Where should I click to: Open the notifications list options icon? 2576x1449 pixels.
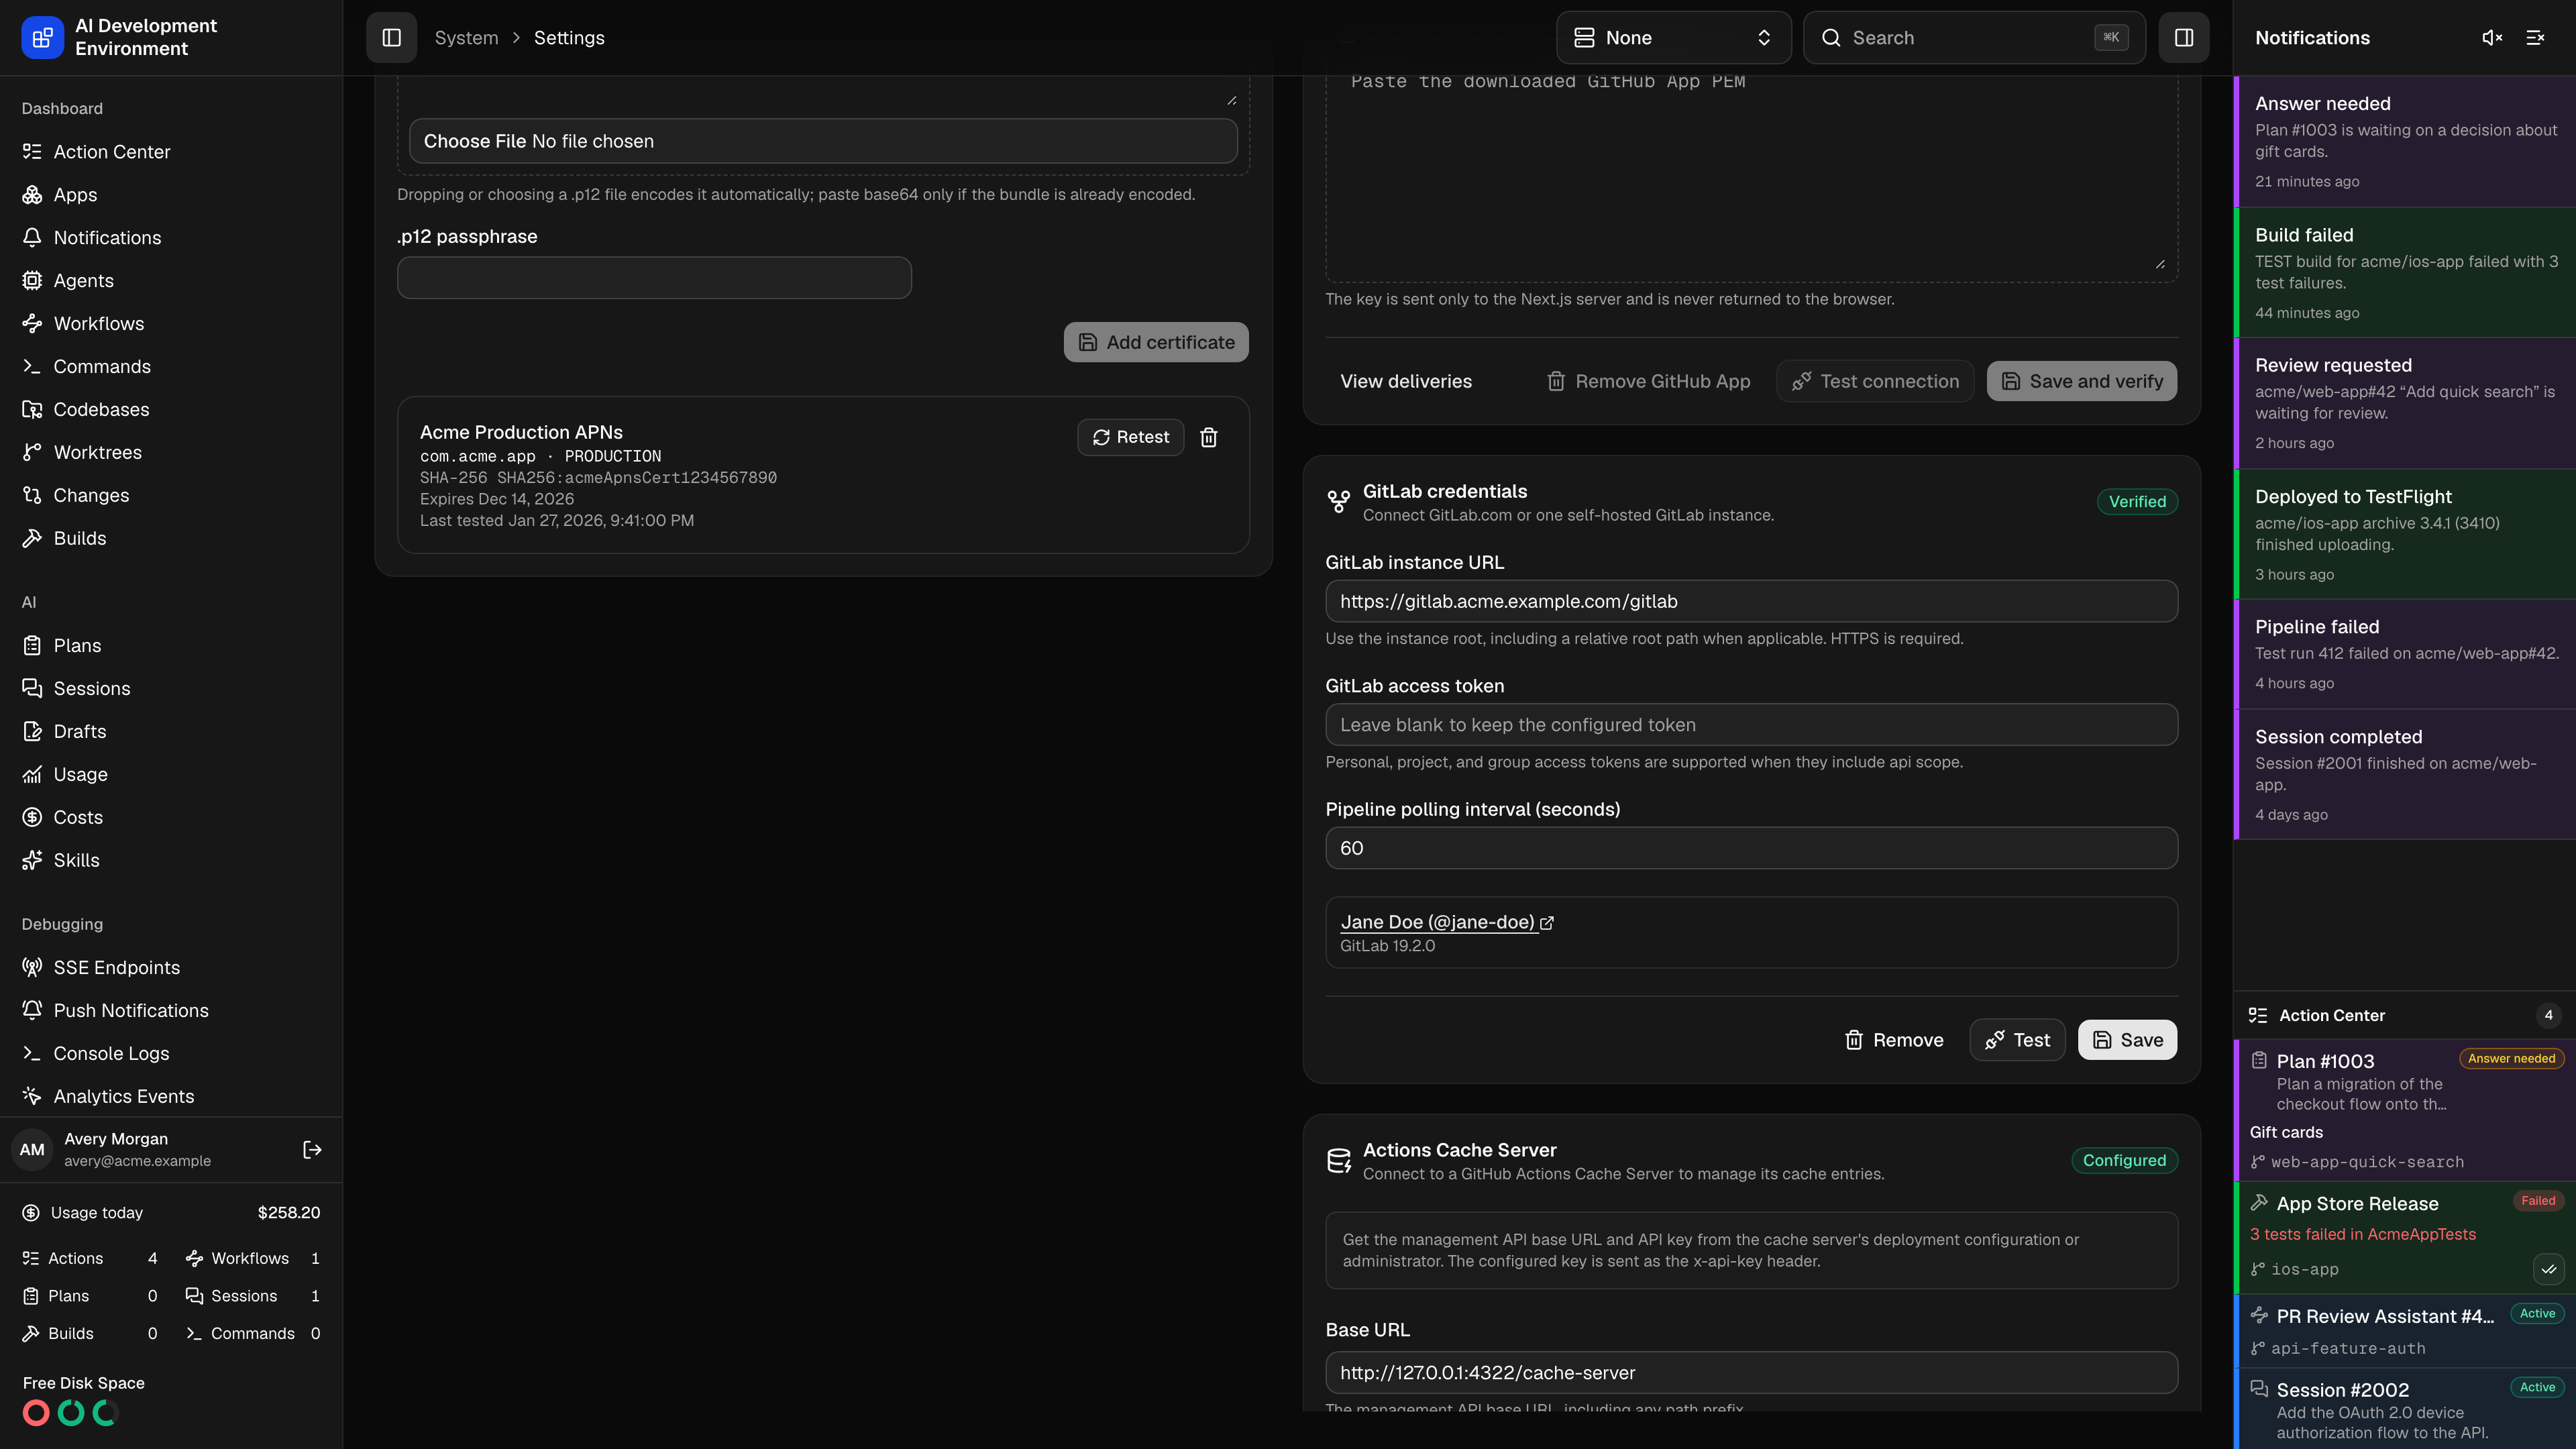point(2535,38)
